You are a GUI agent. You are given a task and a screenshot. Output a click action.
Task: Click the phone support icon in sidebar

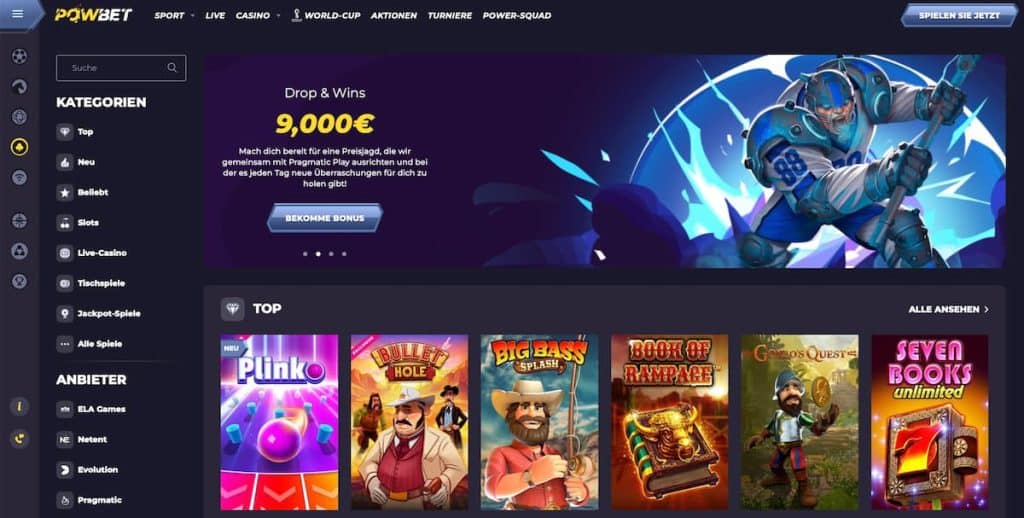19,438
